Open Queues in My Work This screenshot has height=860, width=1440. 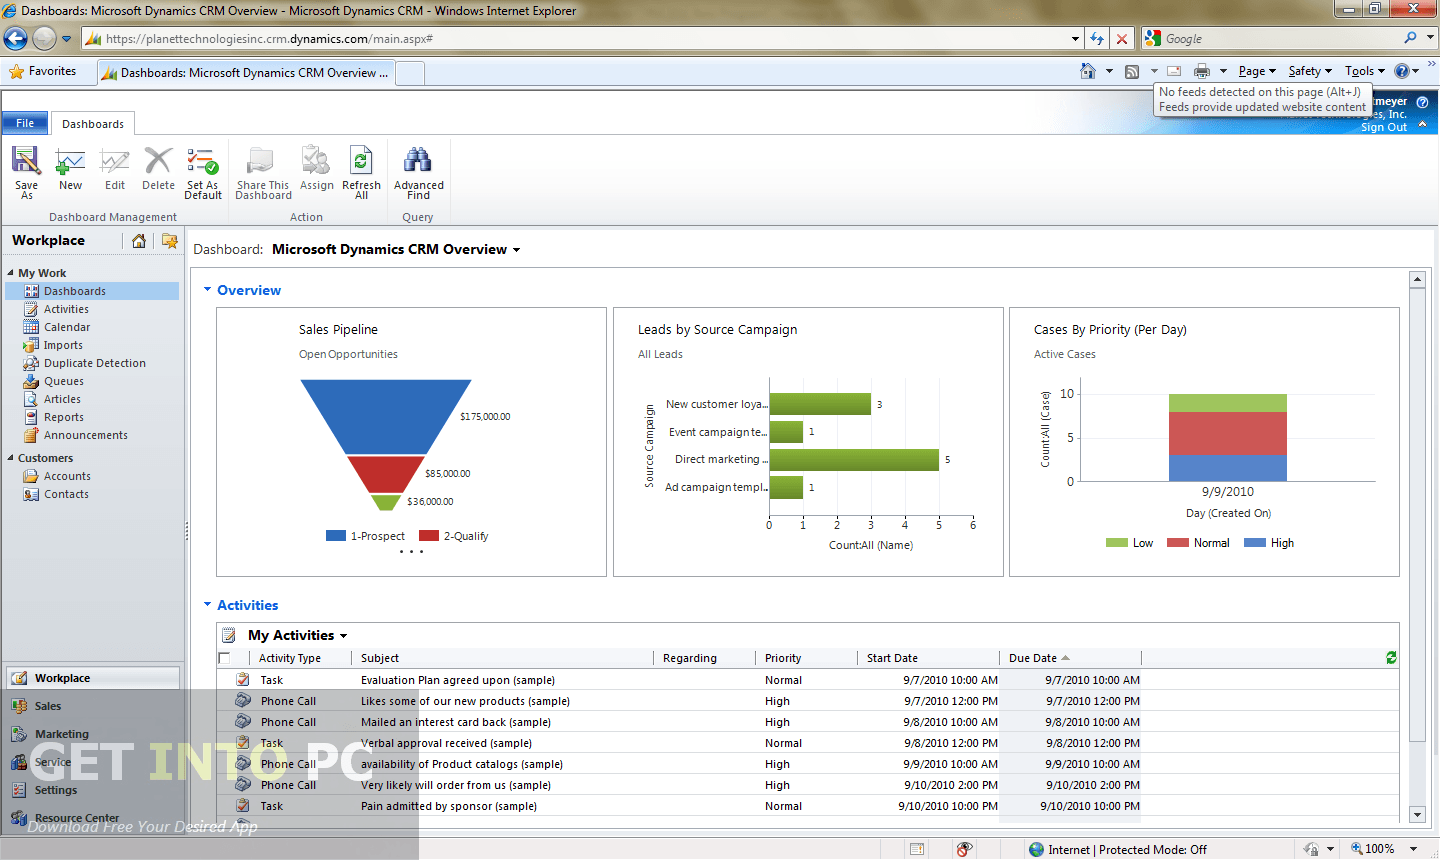[63, 381]
